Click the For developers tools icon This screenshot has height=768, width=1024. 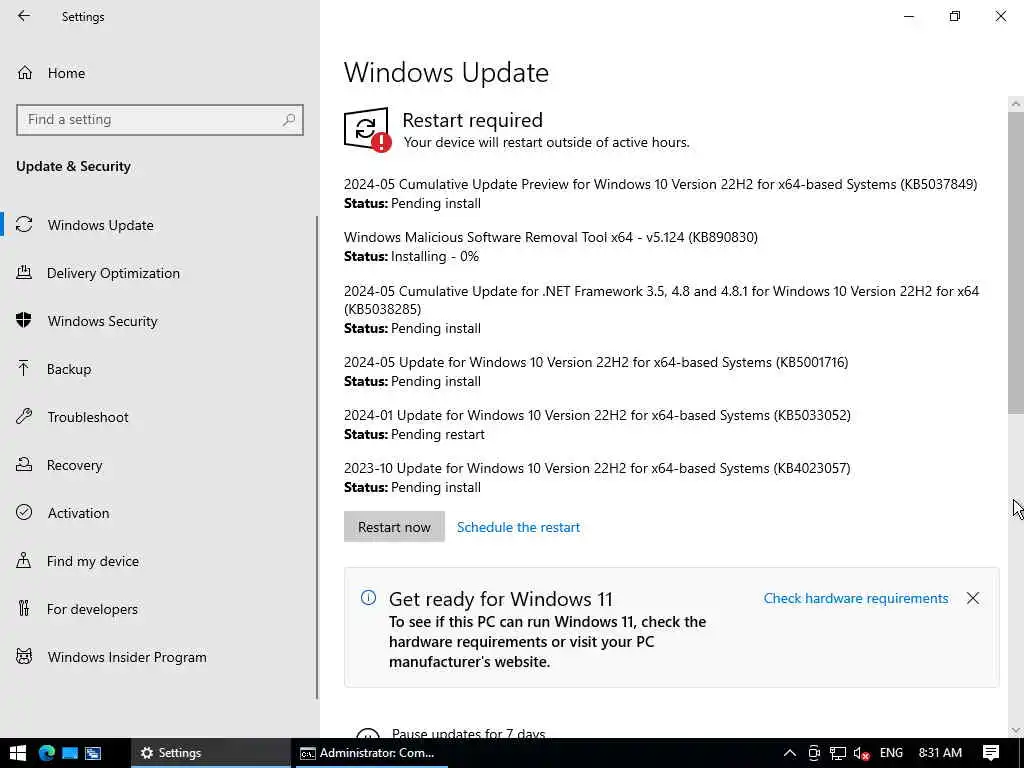[x=24, y=609]
